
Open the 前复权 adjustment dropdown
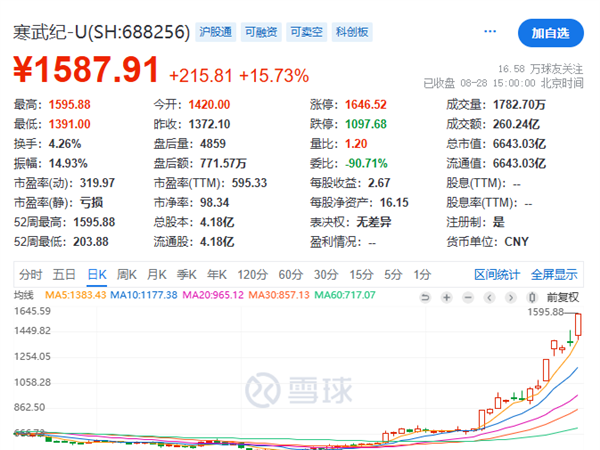[563, 297]
